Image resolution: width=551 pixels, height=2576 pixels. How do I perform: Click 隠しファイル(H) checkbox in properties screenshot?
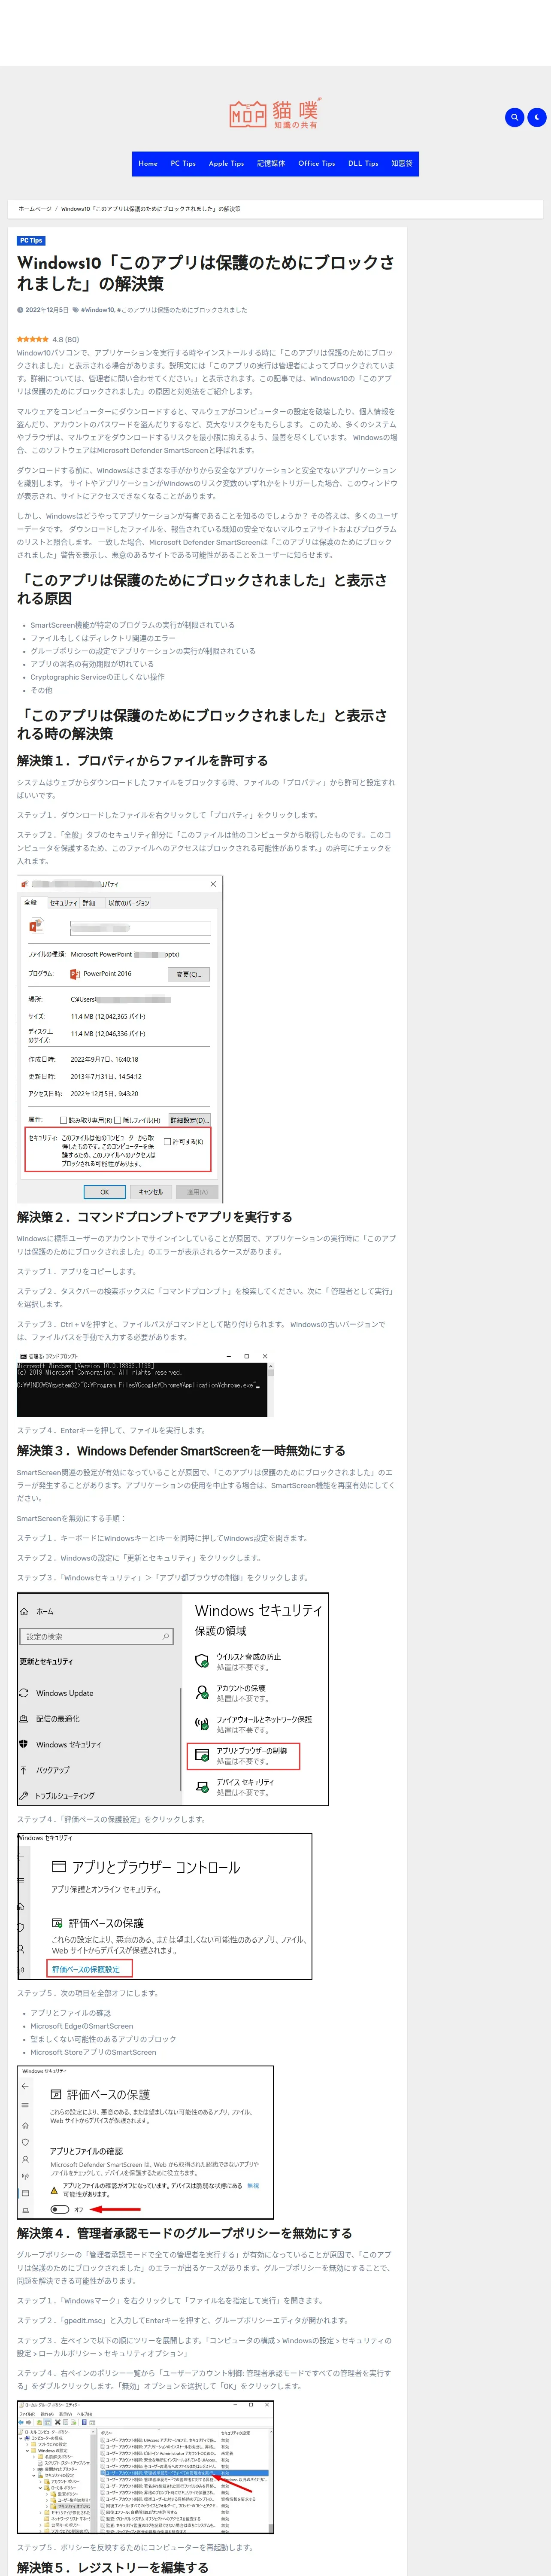118,1120
